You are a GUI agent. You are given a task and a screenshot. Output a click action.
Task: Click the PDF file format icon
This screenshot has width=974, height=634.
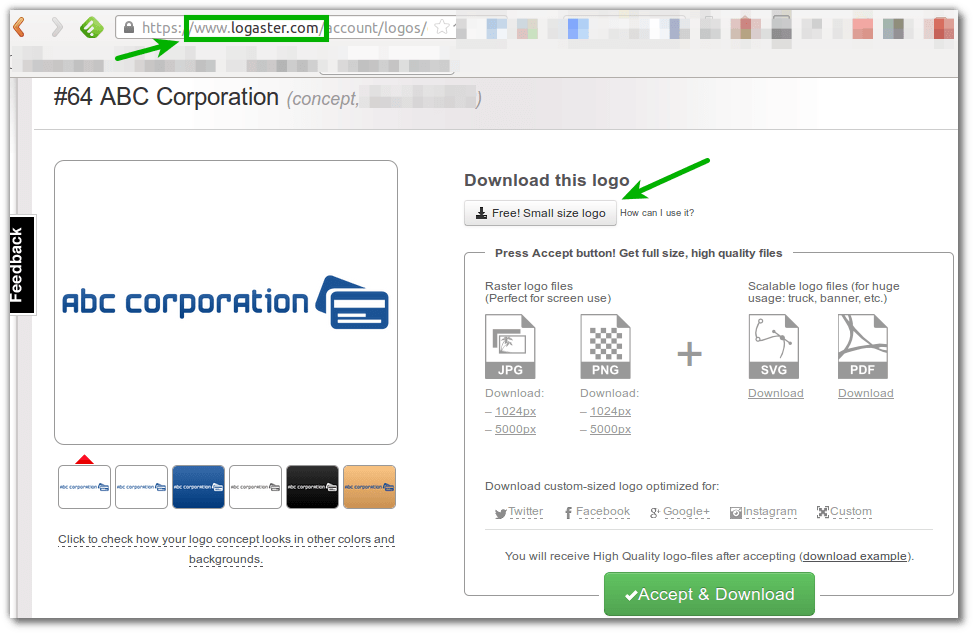(863, 346)
